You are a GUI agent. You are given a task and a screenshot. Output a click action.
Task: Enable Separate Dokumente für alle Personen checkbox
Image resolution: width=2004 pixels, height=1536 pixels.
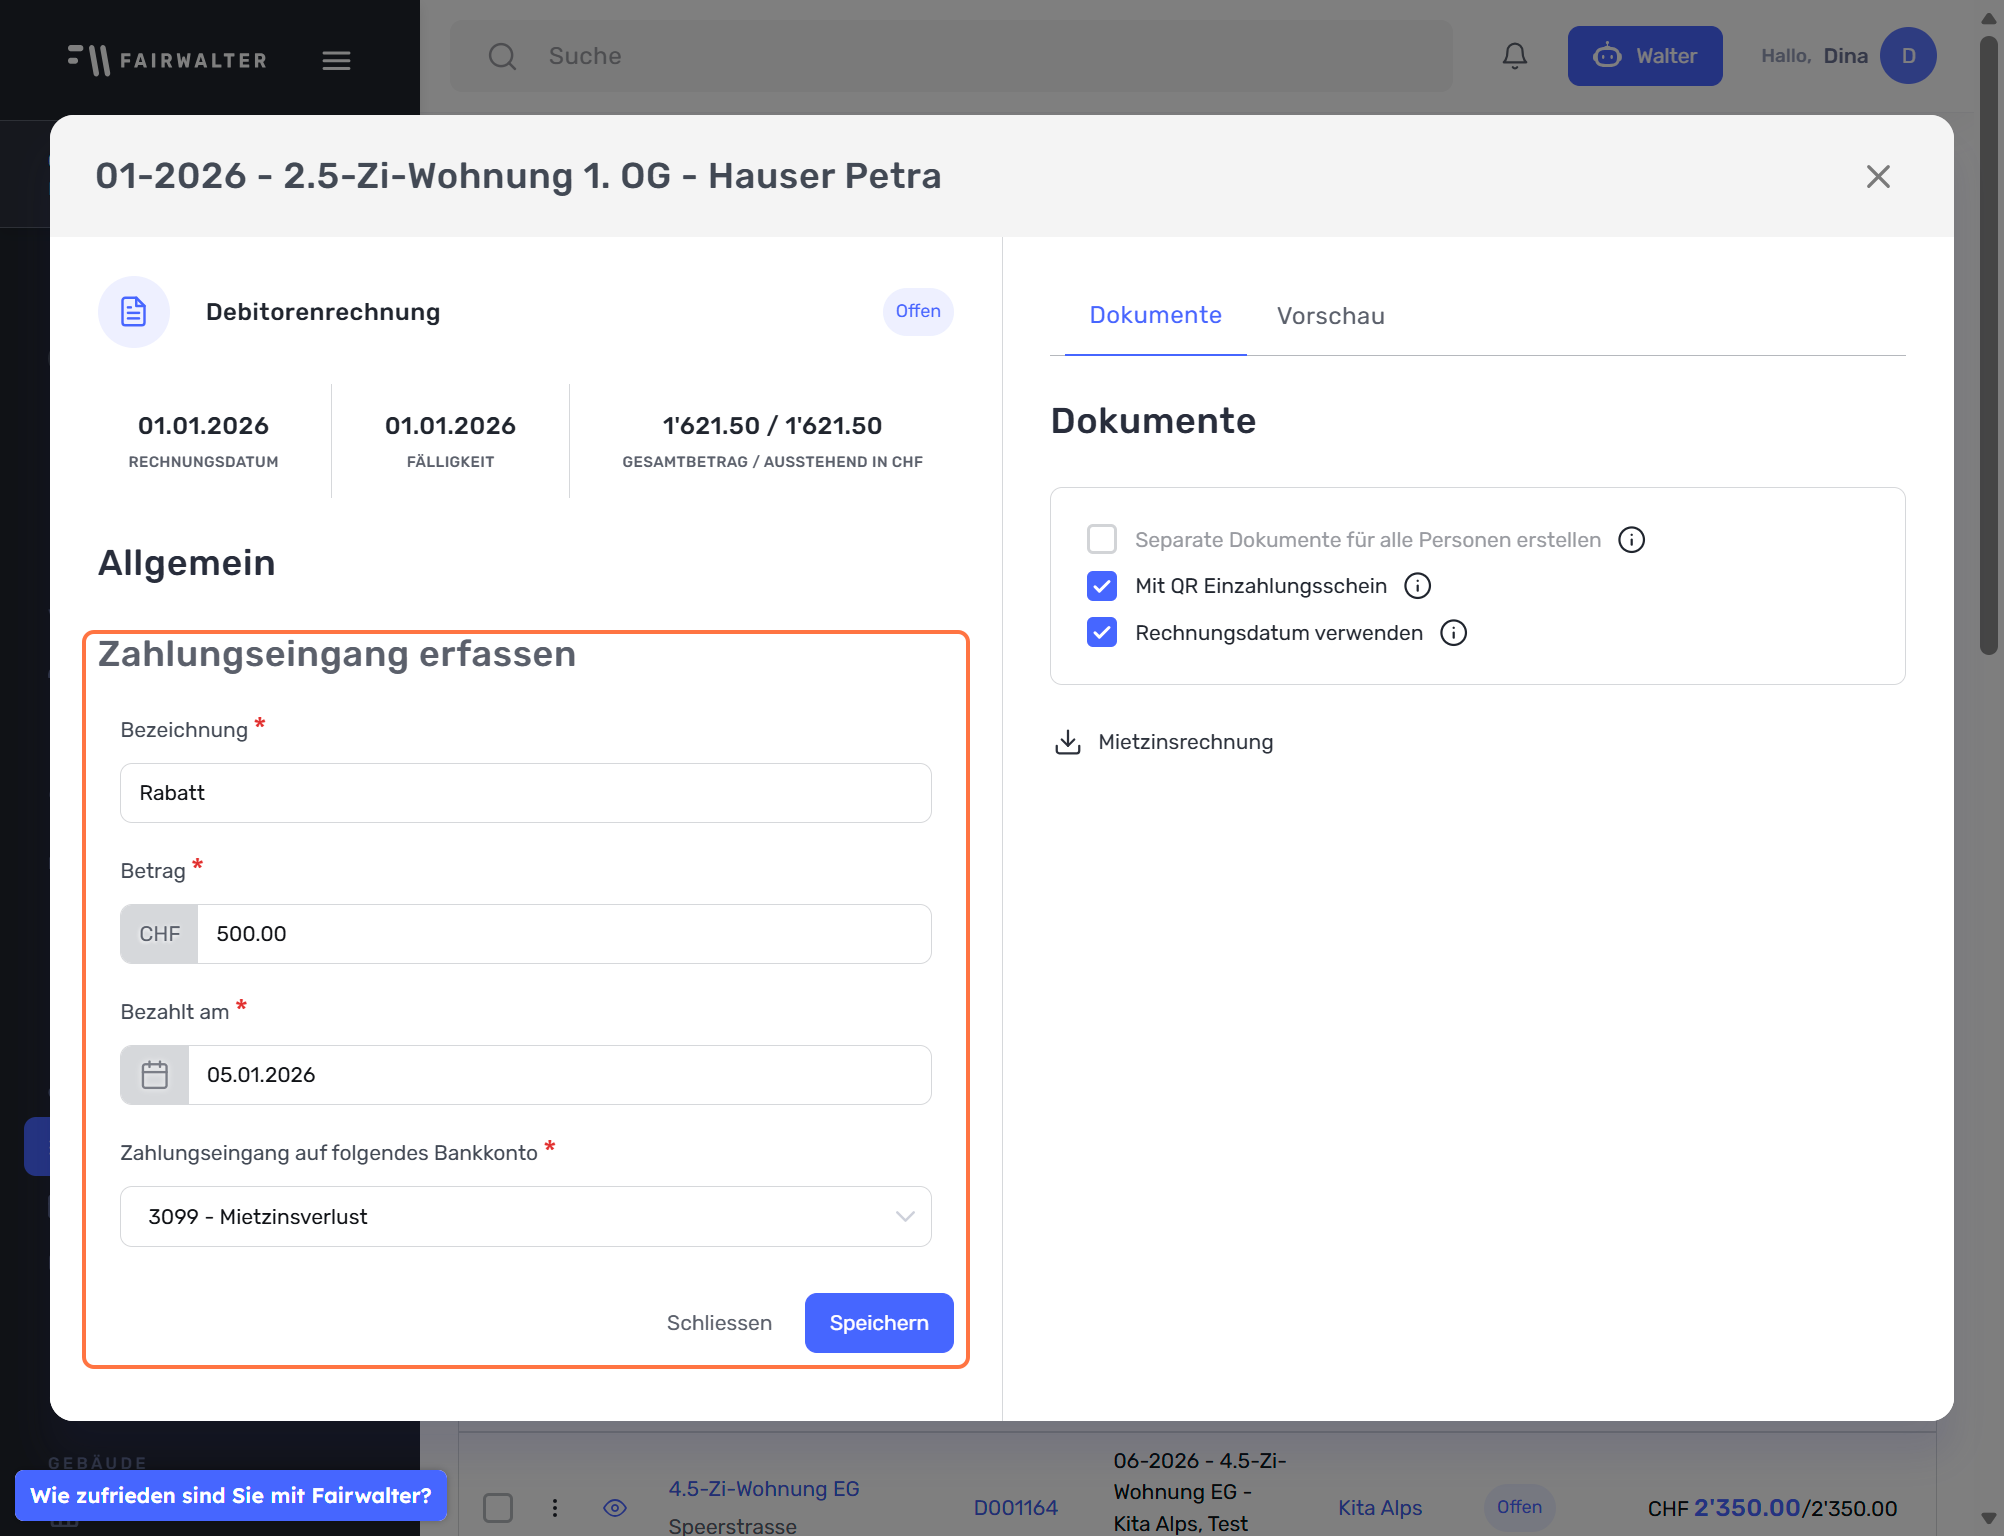[1101, 540]
